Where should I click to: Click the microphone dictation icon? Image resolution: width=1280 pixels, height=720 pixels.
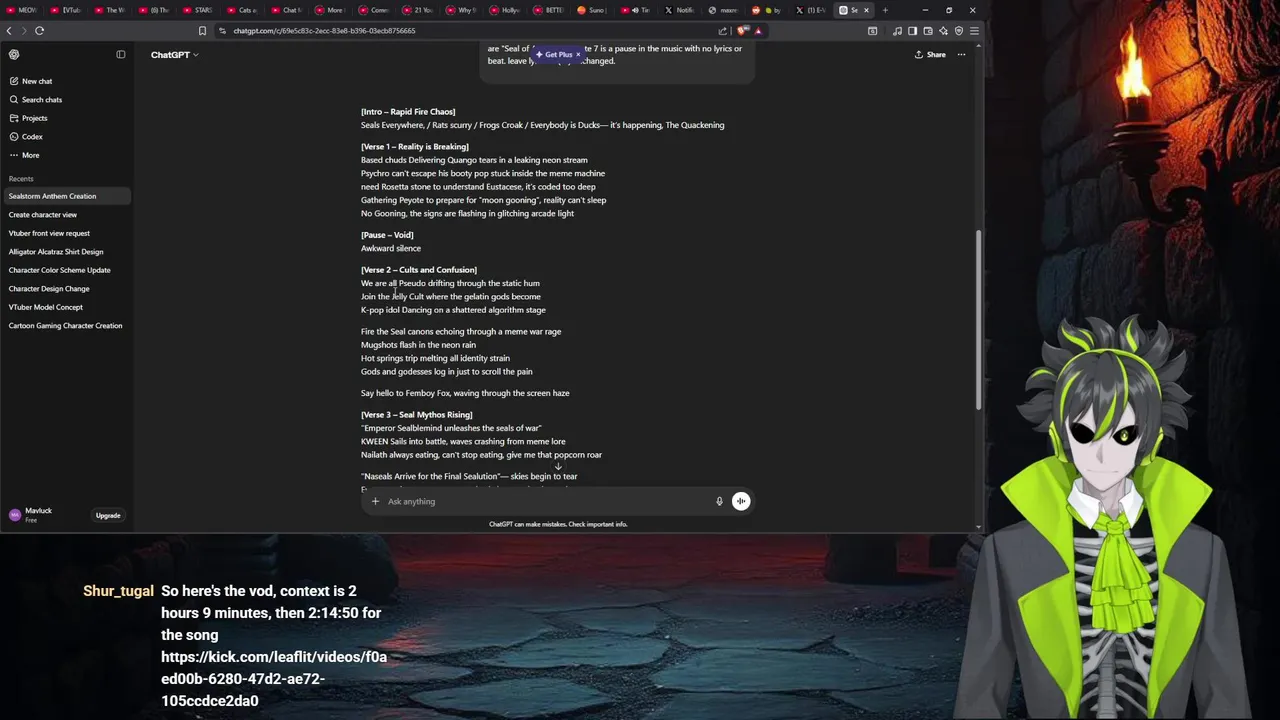pos(719,501)
